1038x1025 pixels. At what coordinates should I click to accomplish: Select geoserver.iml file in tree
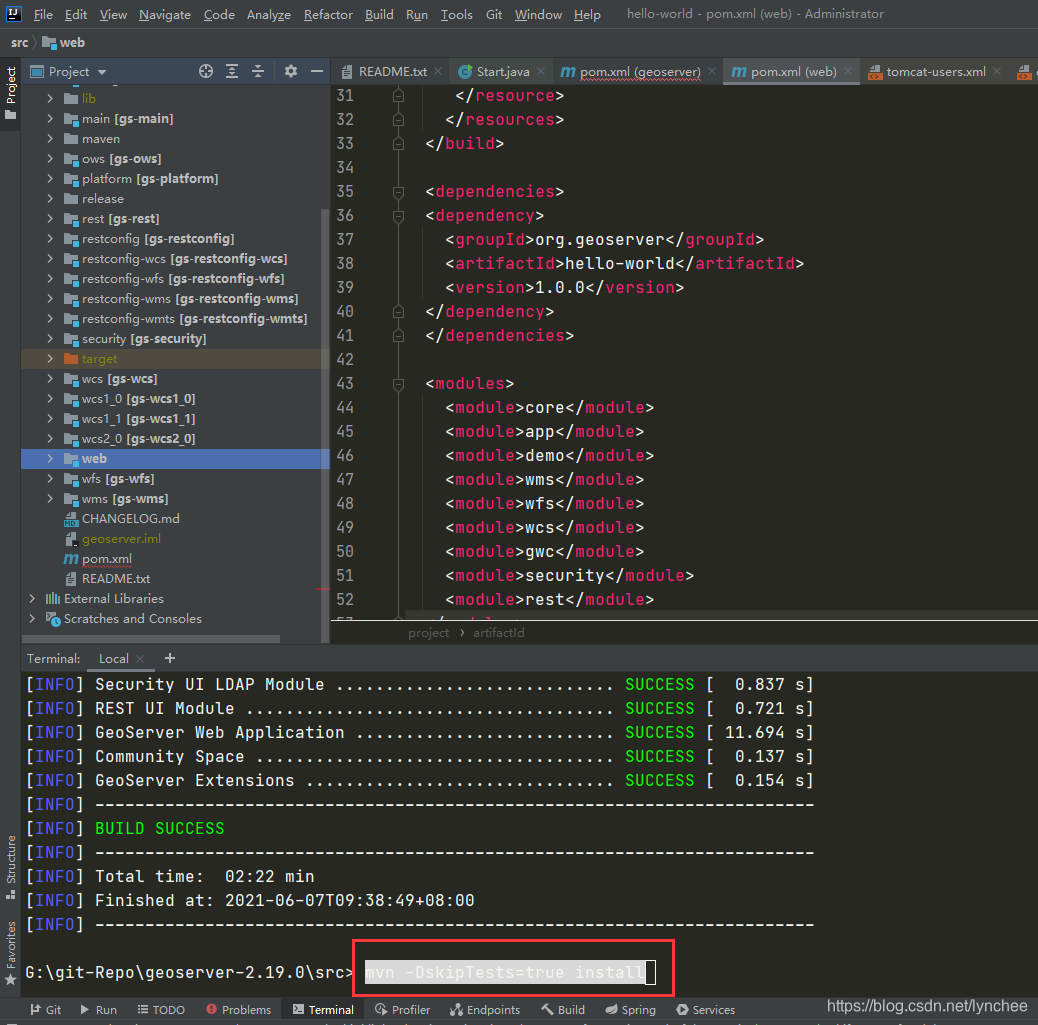pos(121,538)
